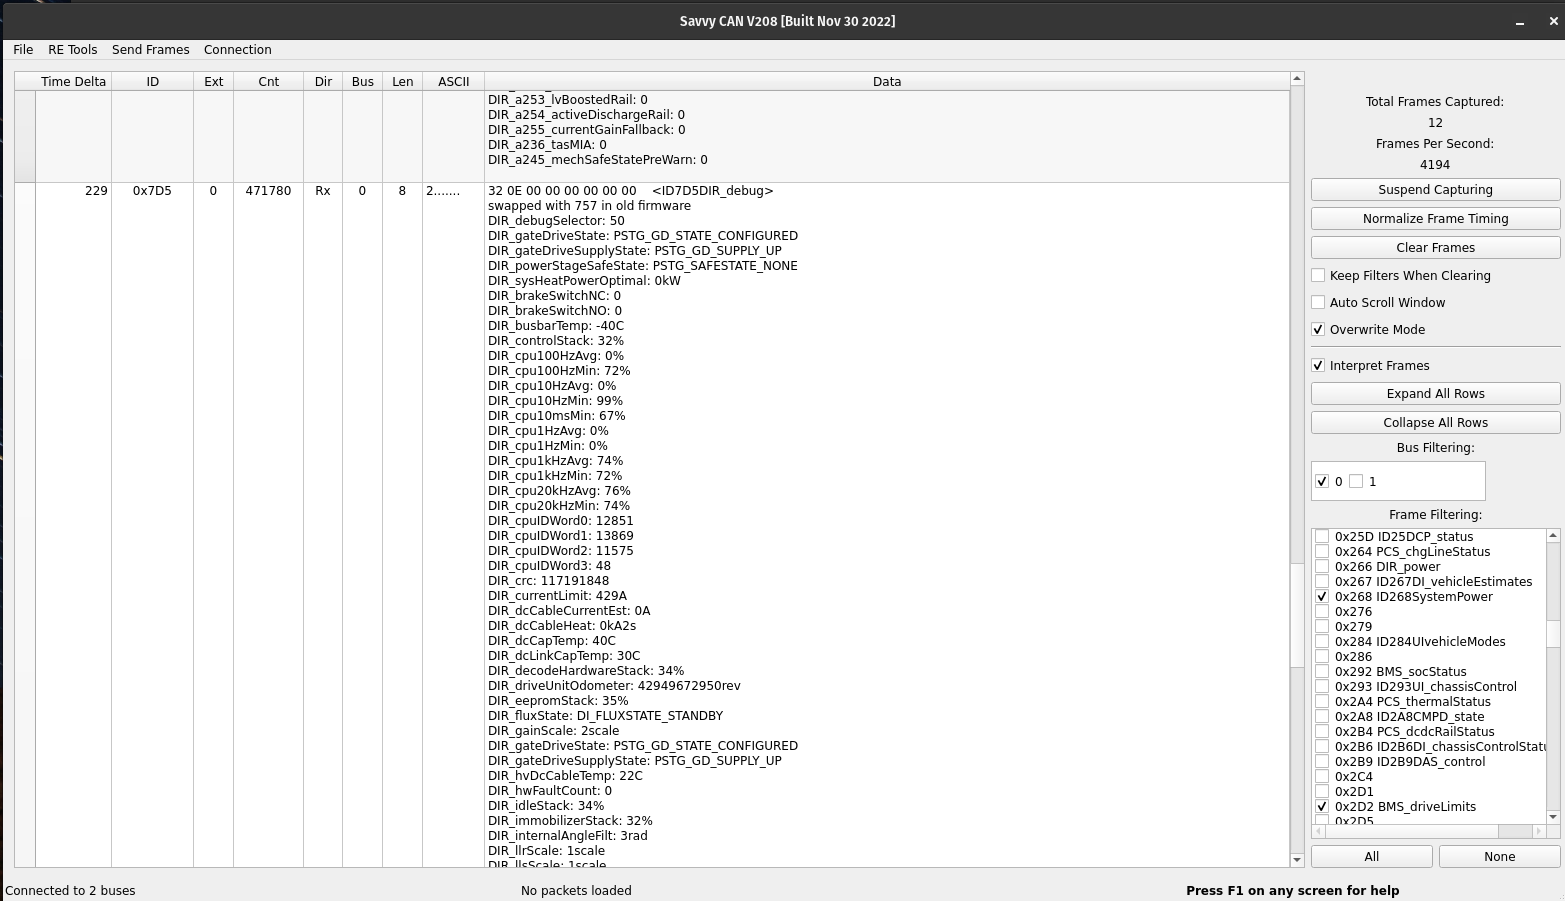Check the 0x284 ID284UIvehicleModes filter
Screen dimensions: 1565x901
pyautogui.click(x=1322, y=642)
